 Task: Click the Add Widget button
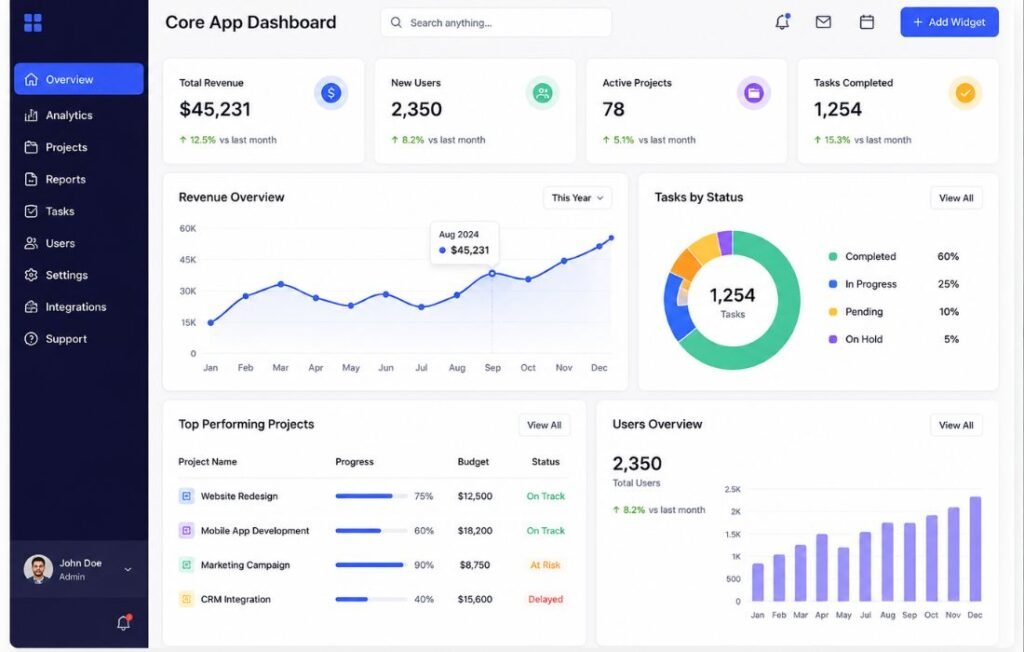point(950,22)
